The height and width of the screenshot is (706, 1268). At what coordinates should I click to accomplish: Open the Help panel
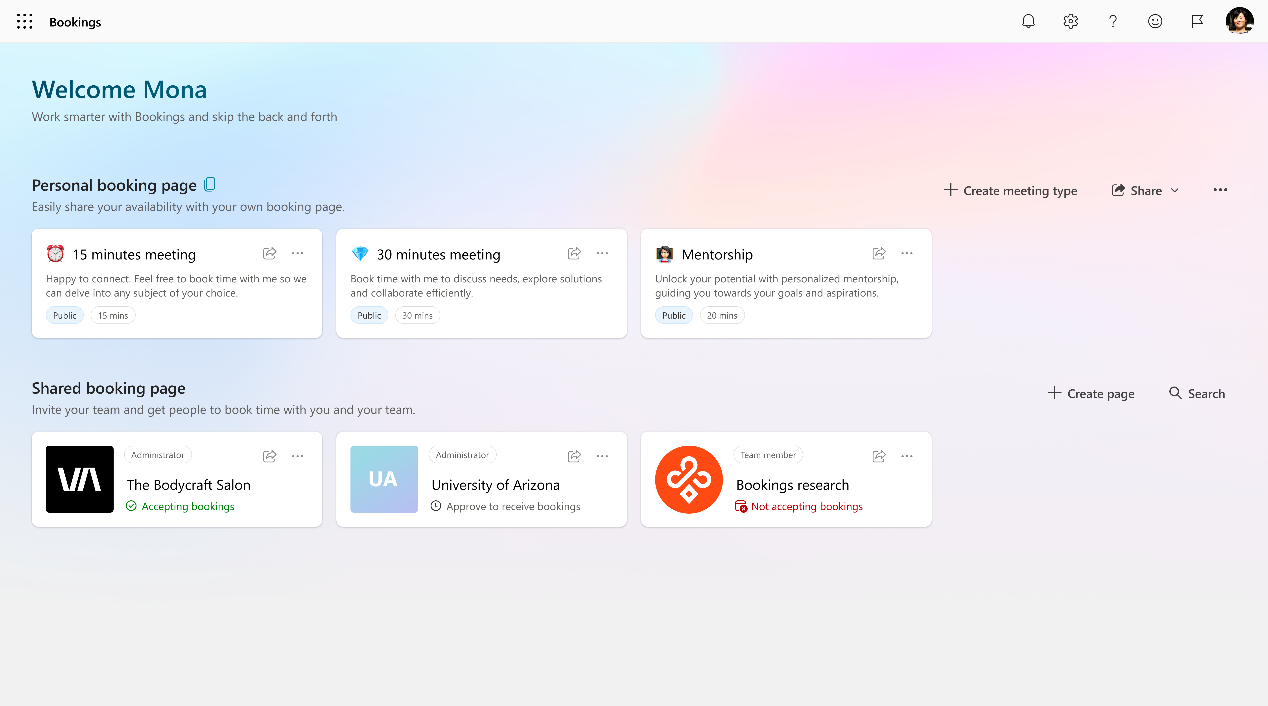point(1112,21)
